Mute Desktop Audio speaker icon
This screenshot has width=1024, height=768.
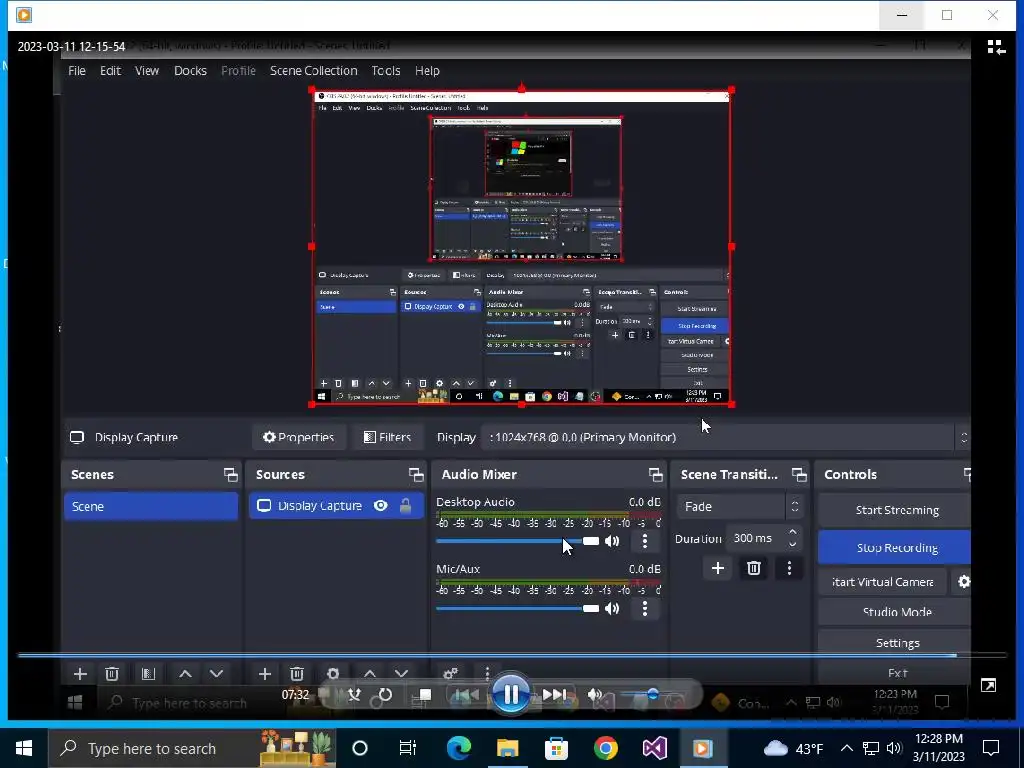[x=612, y=541]
